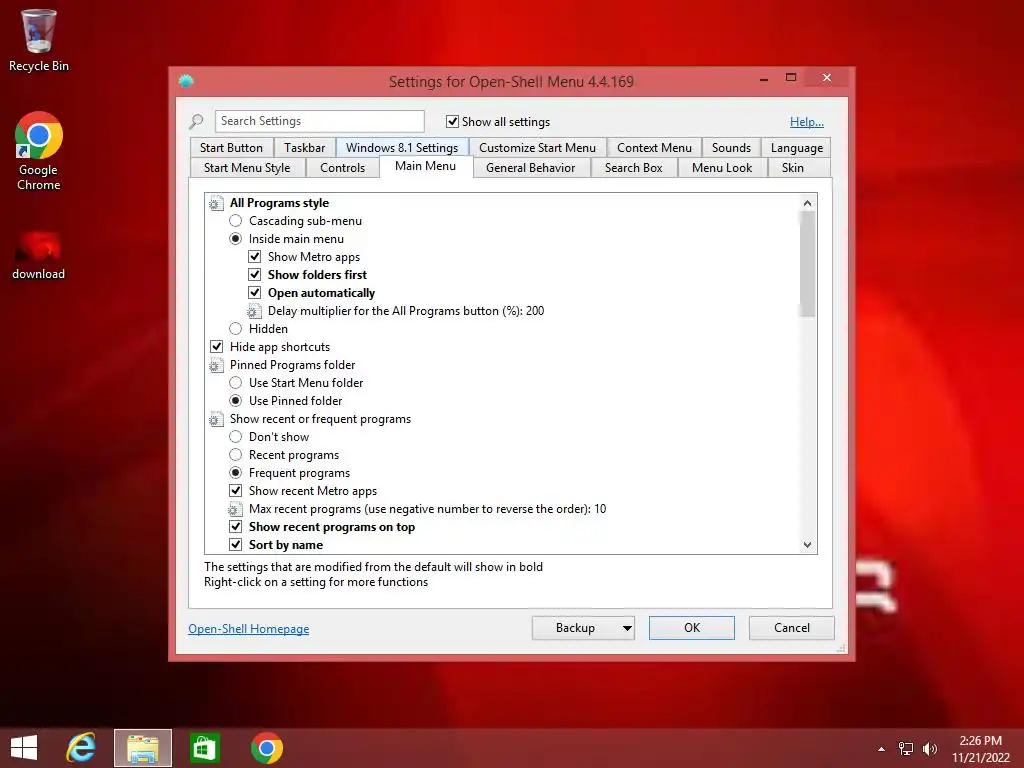Click the magnifier icon beside Search Settings
Image resolution: width=1024 pixels, height=768 pixels.
point(197,121)
